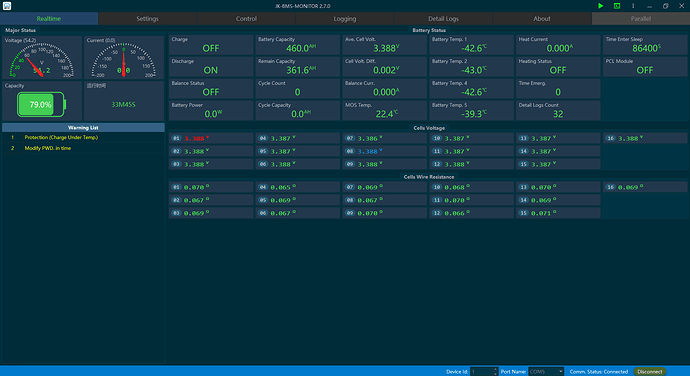The width and height of the screenshot is (690, 376).
Task: Open the Port Name dropdown
Action: [x=546, y=372]
